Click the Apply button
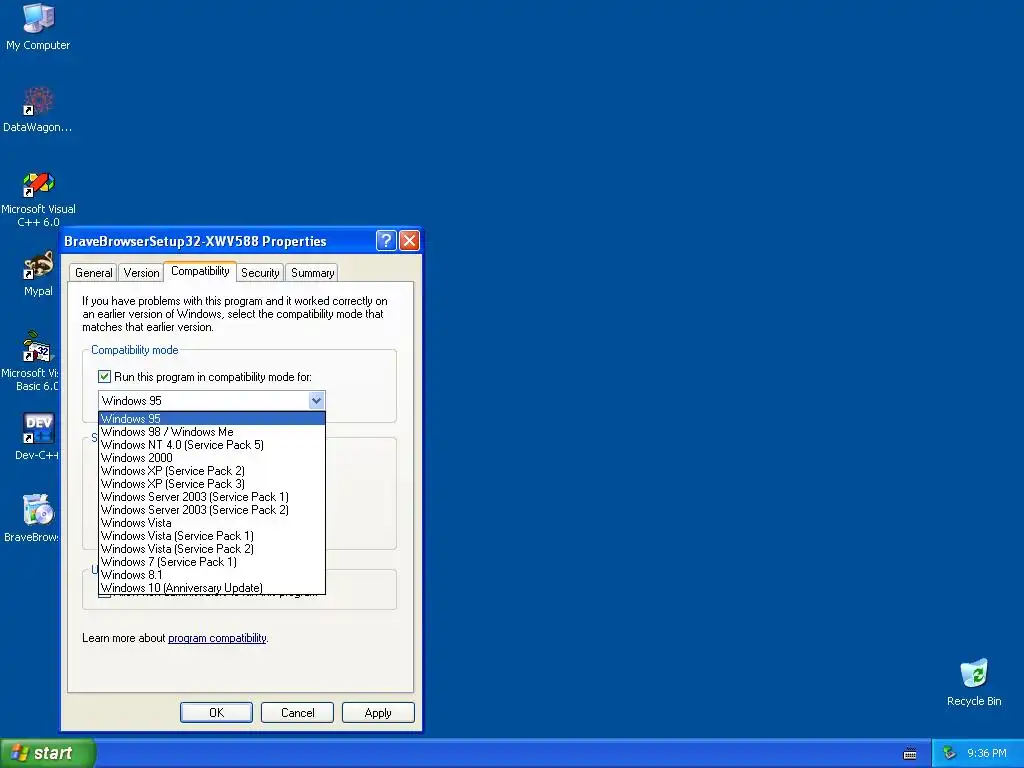 point(378,712)
